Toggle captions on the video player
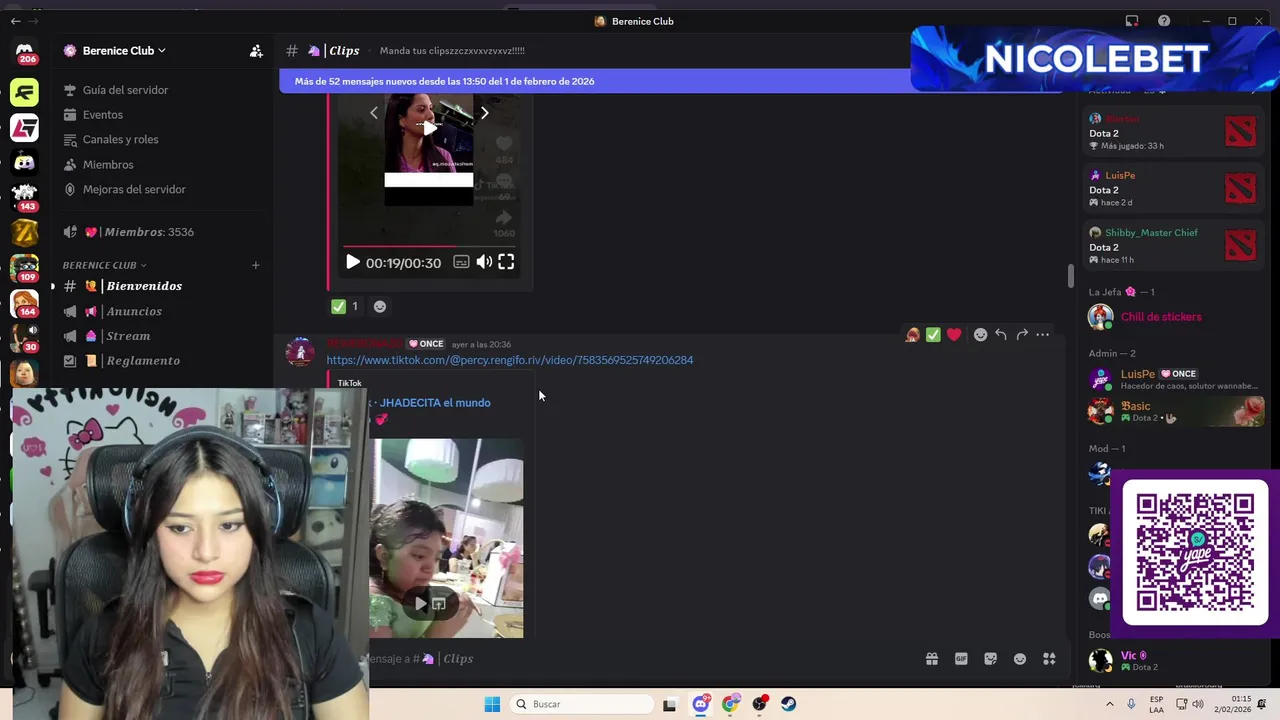The height and width of the screenshot is (720, 1280). coord(461,262)
